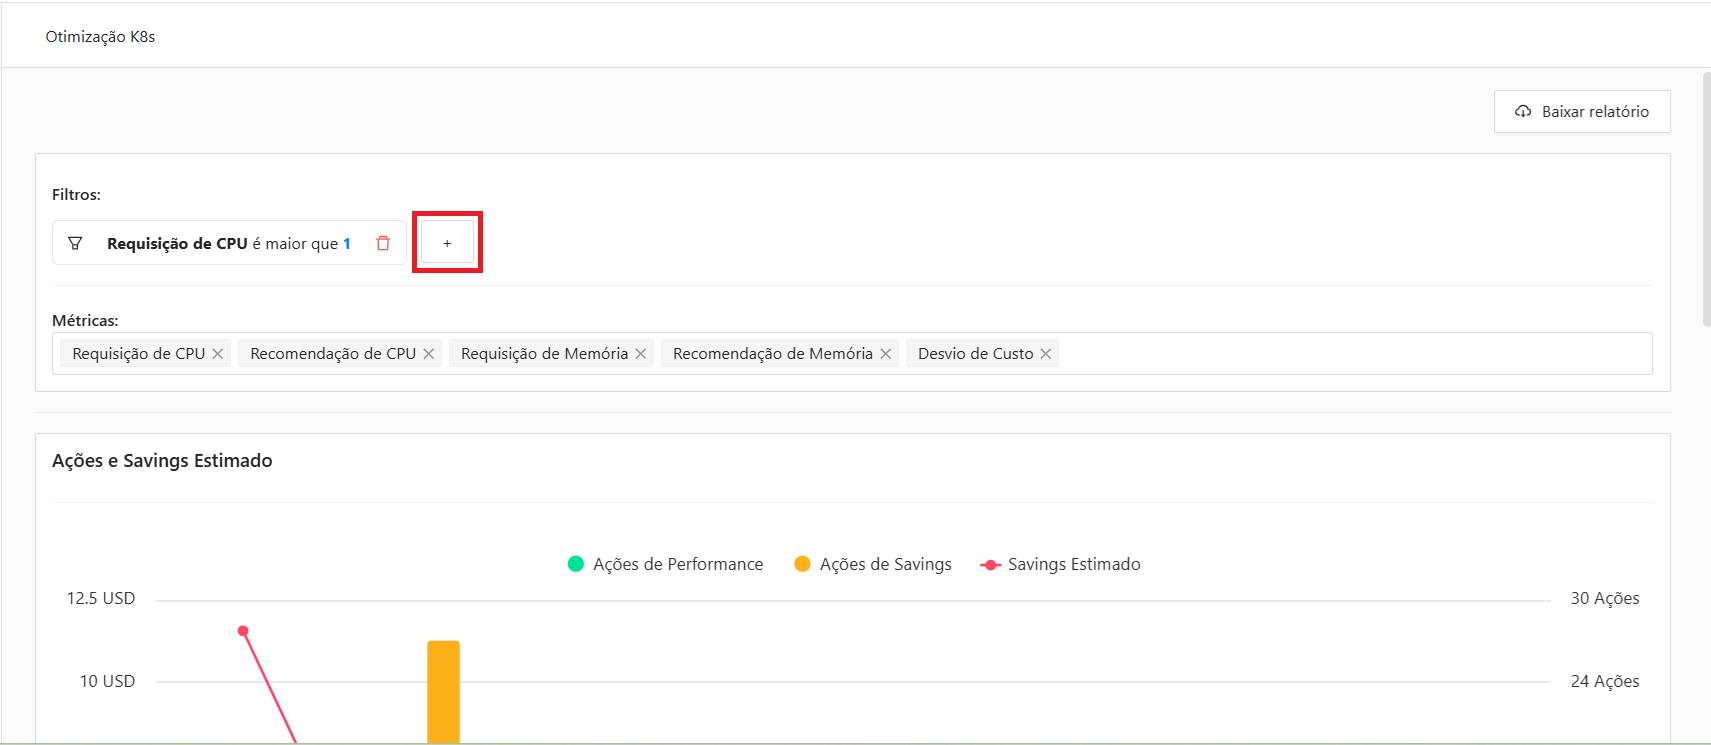Toggle Ações de Savings legend series

click(873, 564)
